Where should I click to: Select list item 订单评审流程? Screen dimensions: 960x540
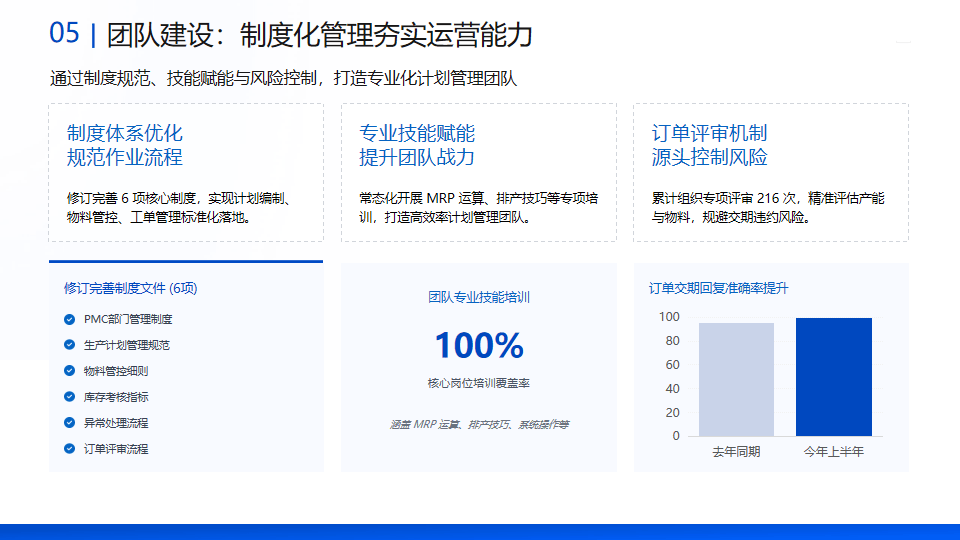[x=116, y=449]
